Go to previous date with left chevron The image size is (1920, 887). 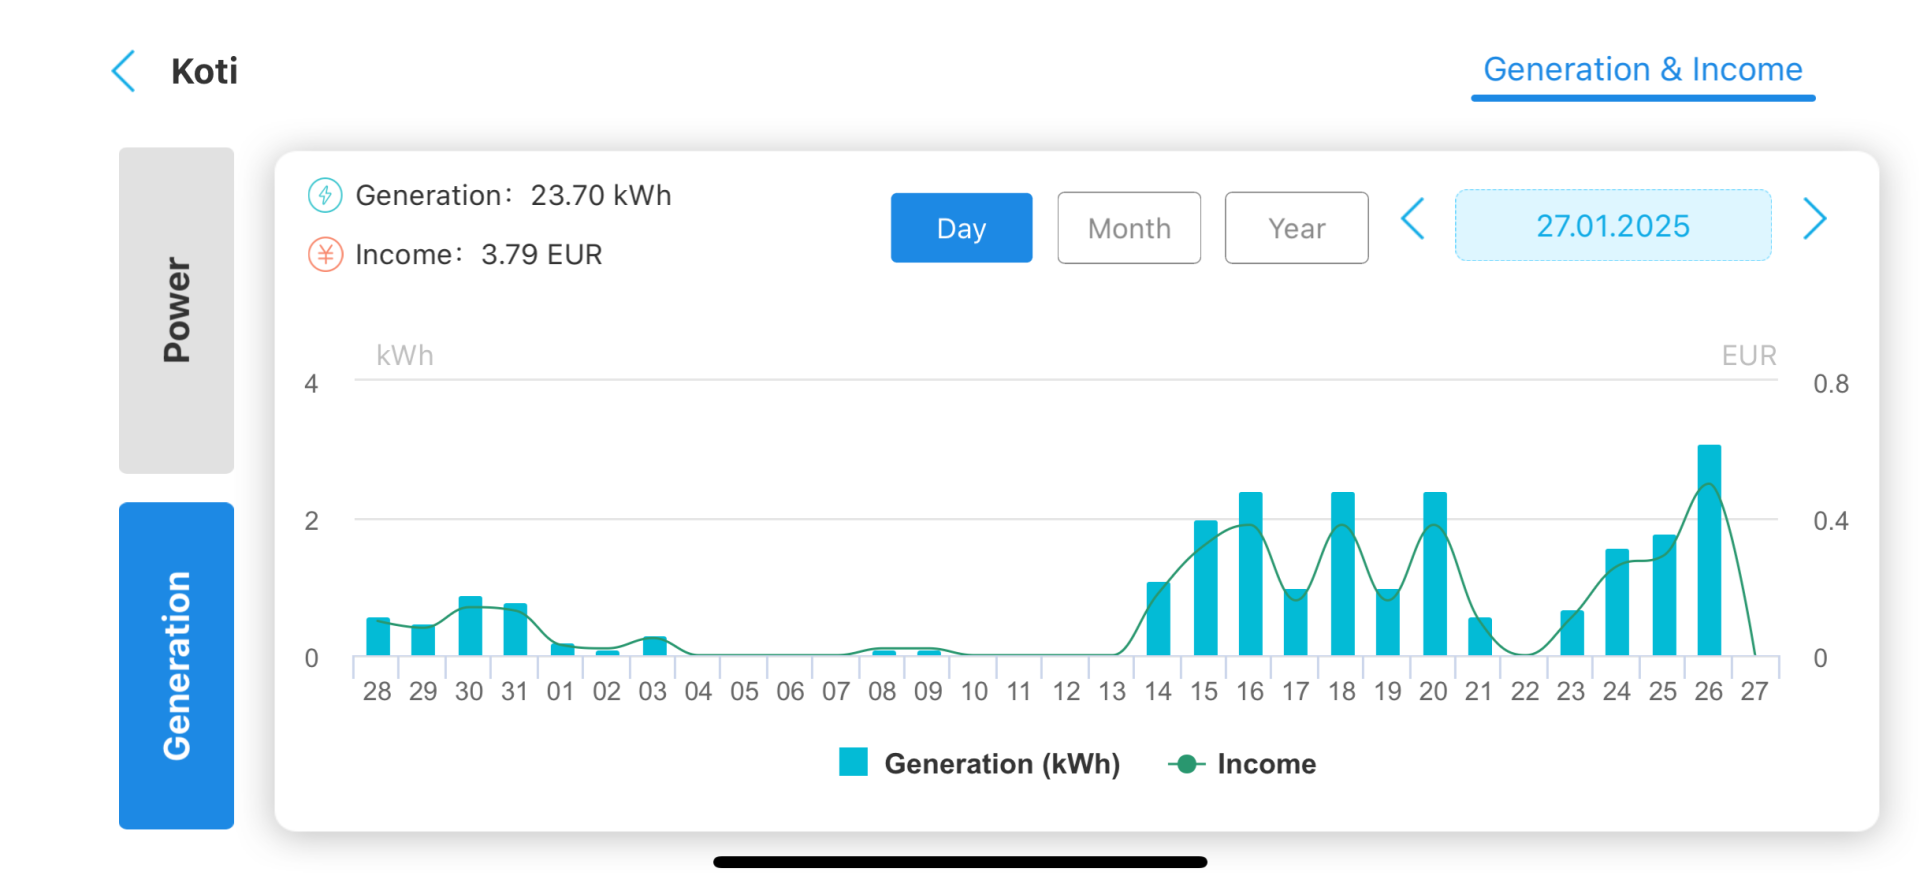[1412, 220]
